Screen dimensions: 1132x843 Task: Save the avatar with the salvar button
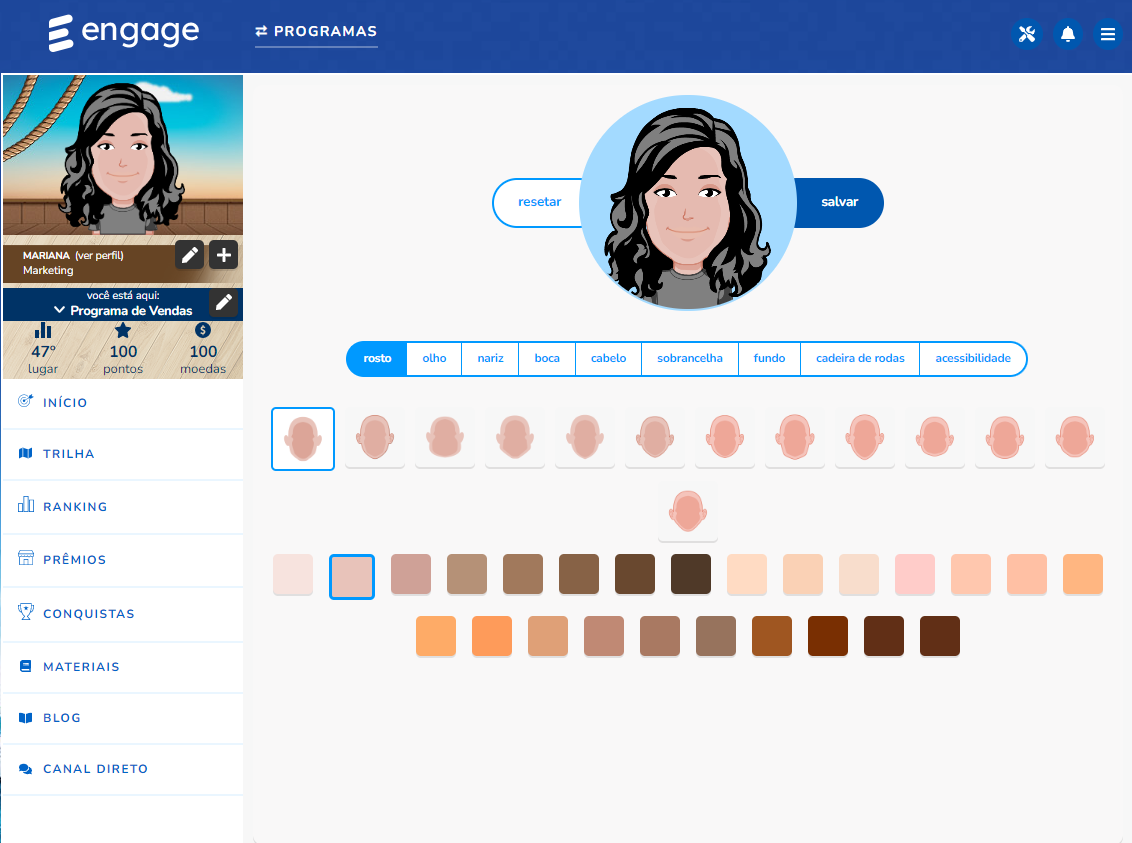(839, 202)
